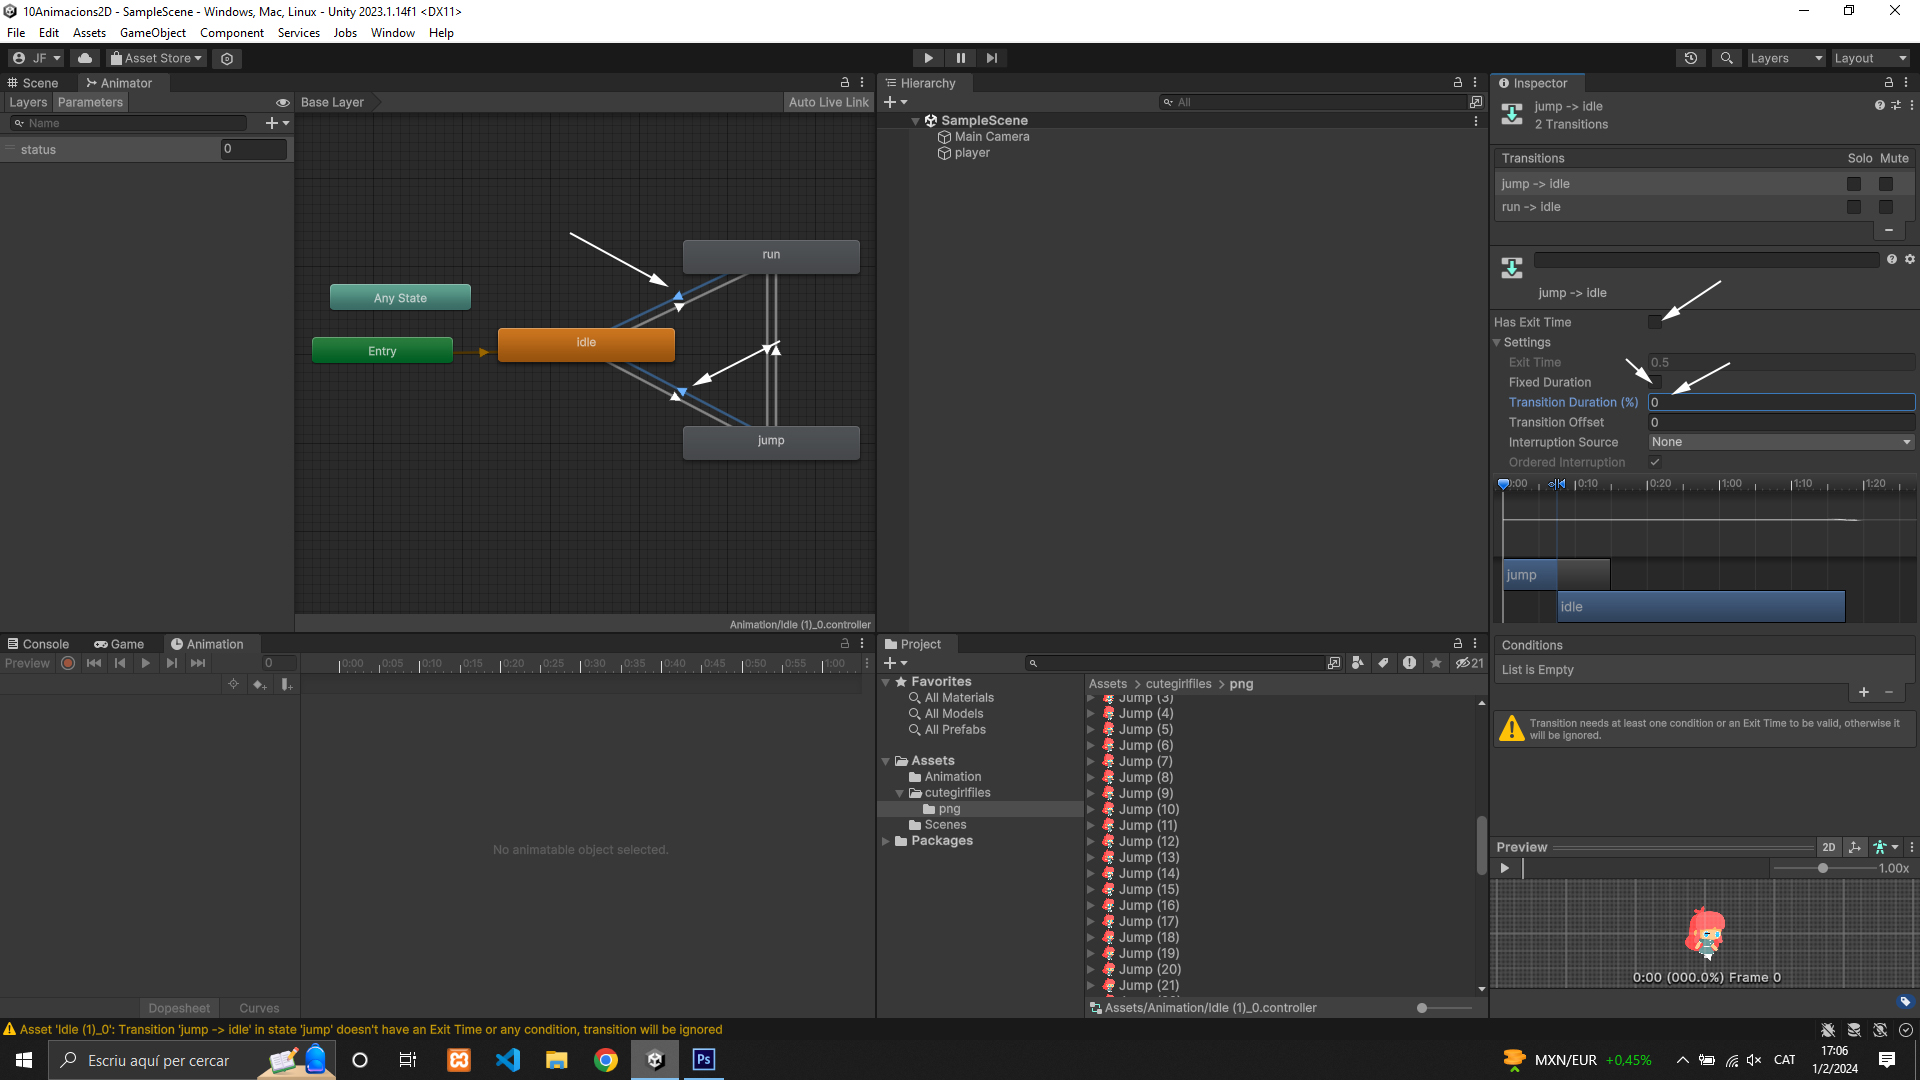Click the Animation record button
This screenshot has height=1080, width=1920.
68,663
